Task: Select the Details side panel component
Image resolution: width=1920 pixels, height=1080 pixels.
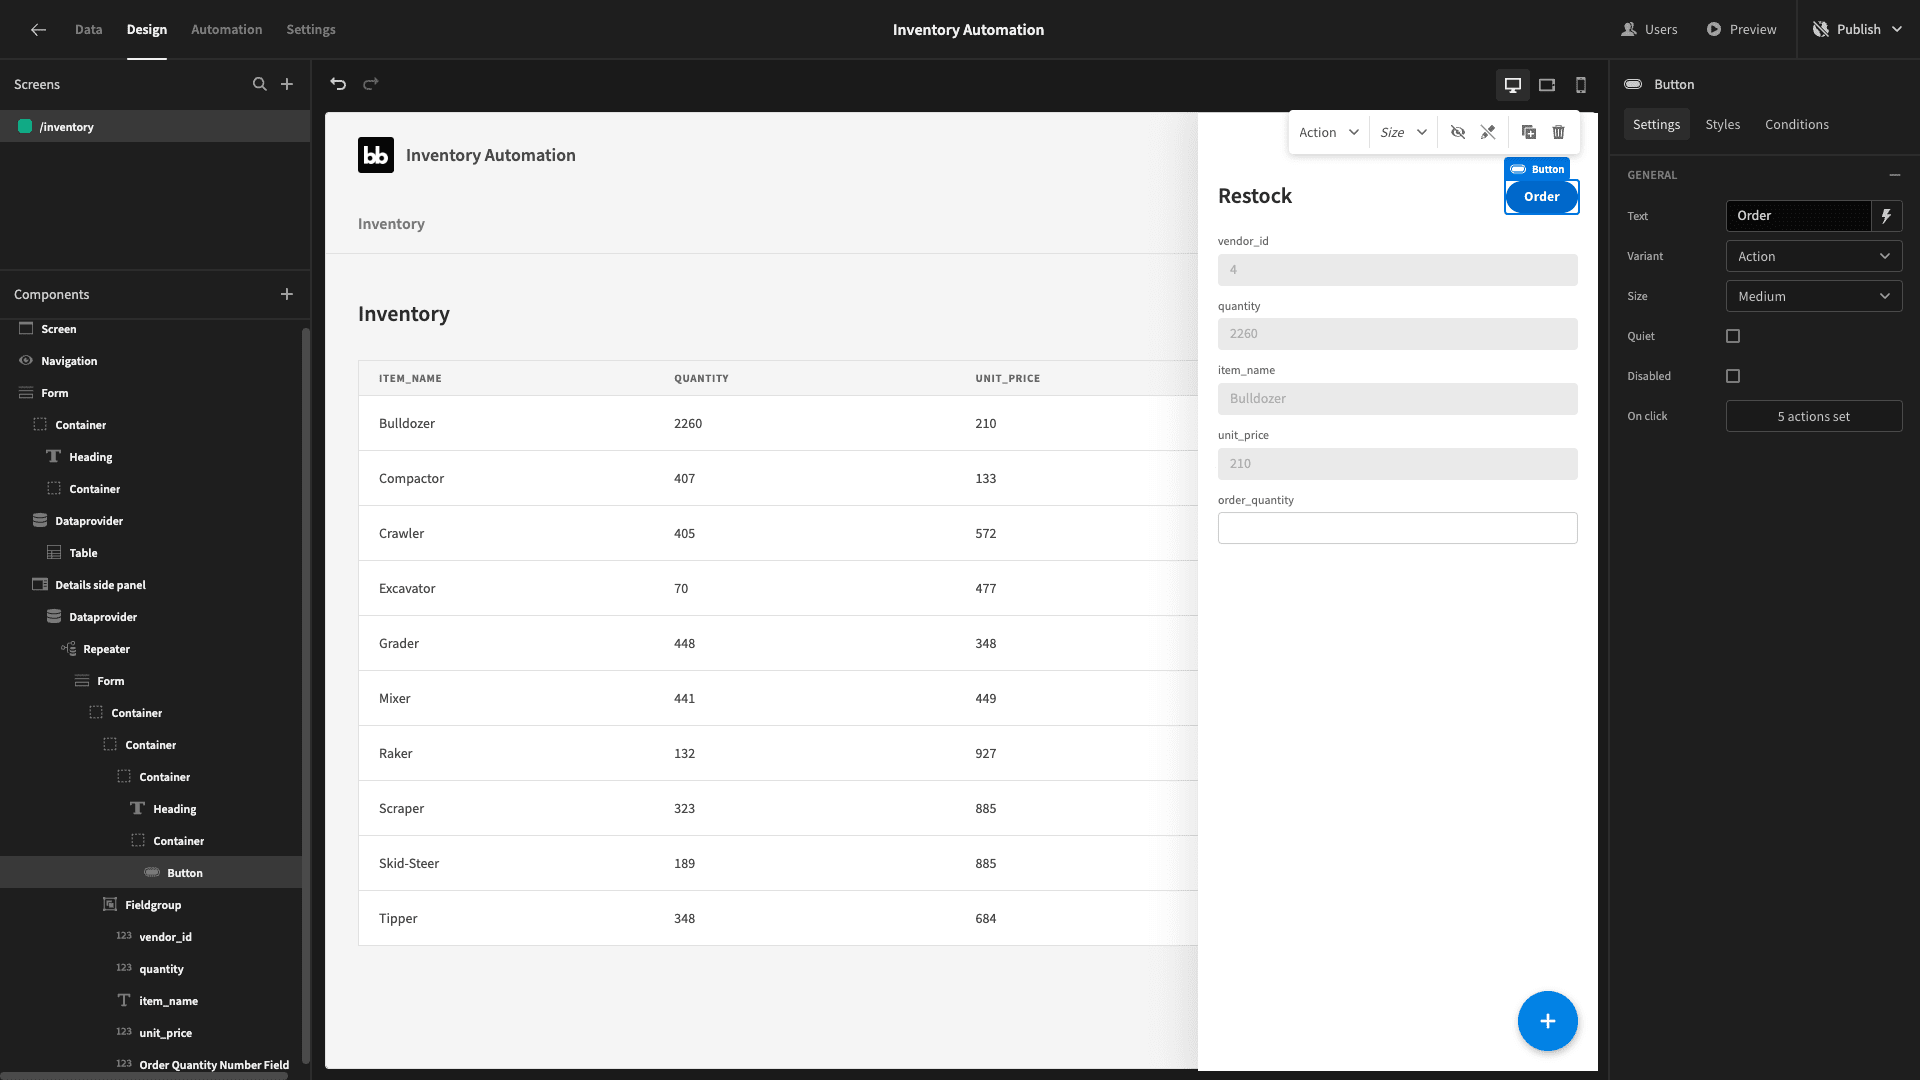Action: pos(151,585)
